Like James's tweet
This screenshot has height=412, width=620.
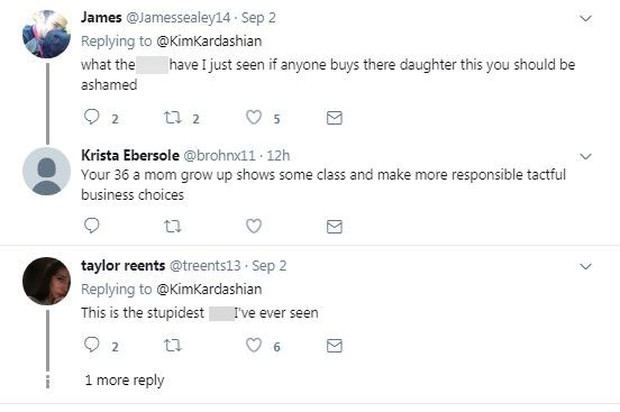pos(253,119)
